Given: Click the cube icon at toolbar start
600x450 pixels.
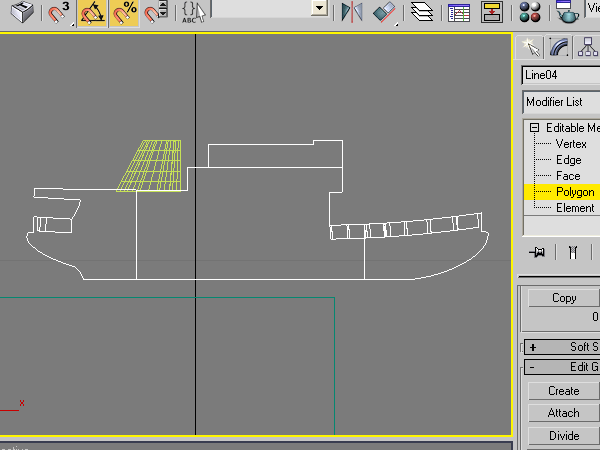Looking at the screenshot, I should pos(21,12).
